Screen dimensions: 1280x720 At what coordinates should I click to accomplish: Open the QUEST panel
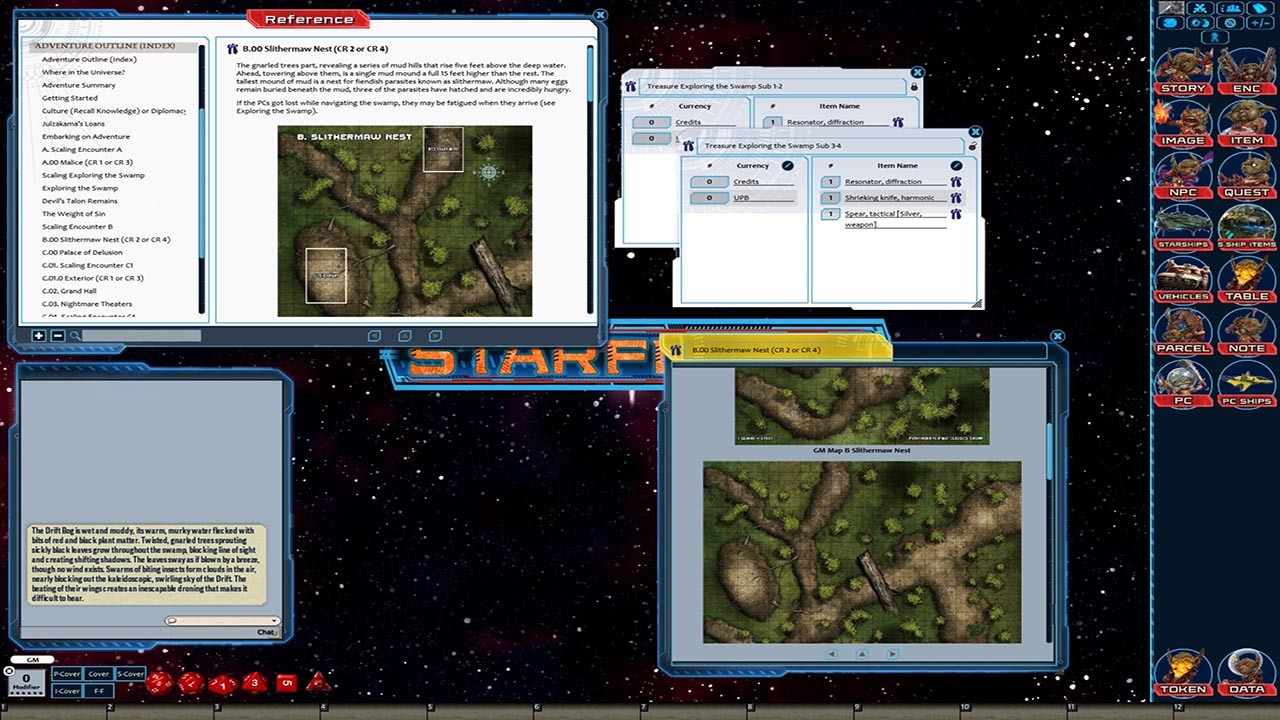click(x=1246, y=191)
